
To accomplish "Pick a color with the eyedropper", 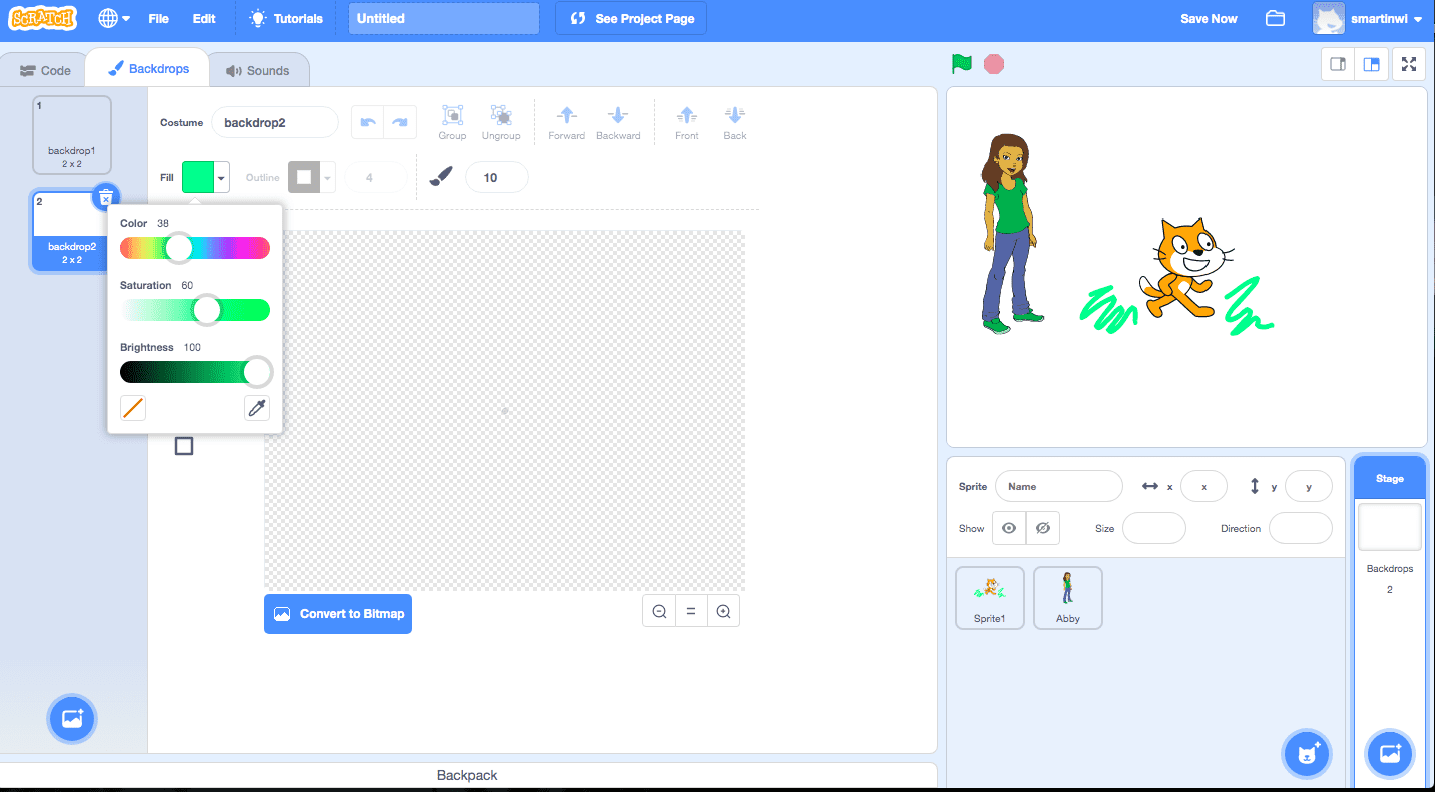I will (x=257, y=407).
